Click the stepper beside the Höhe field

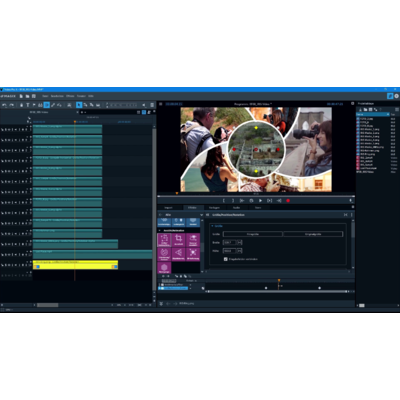(x=239, y=251)
